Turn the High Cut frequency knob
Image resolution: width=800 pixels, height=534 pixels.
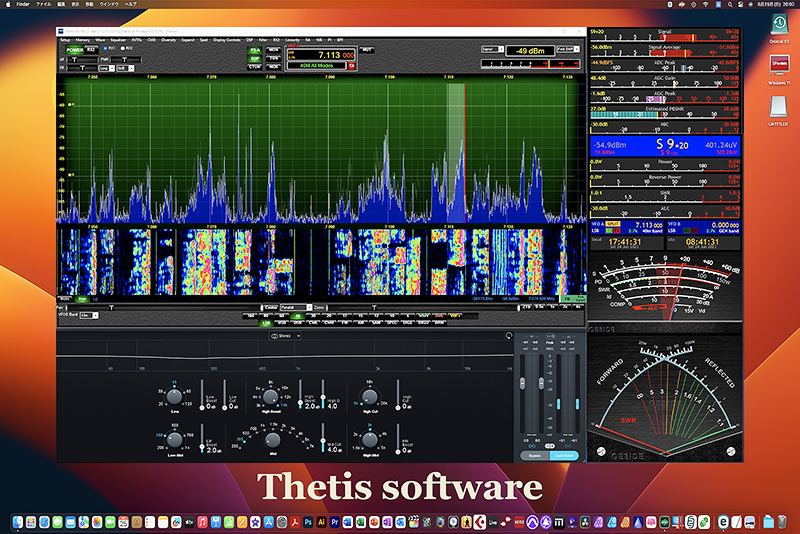coord(369,396)
